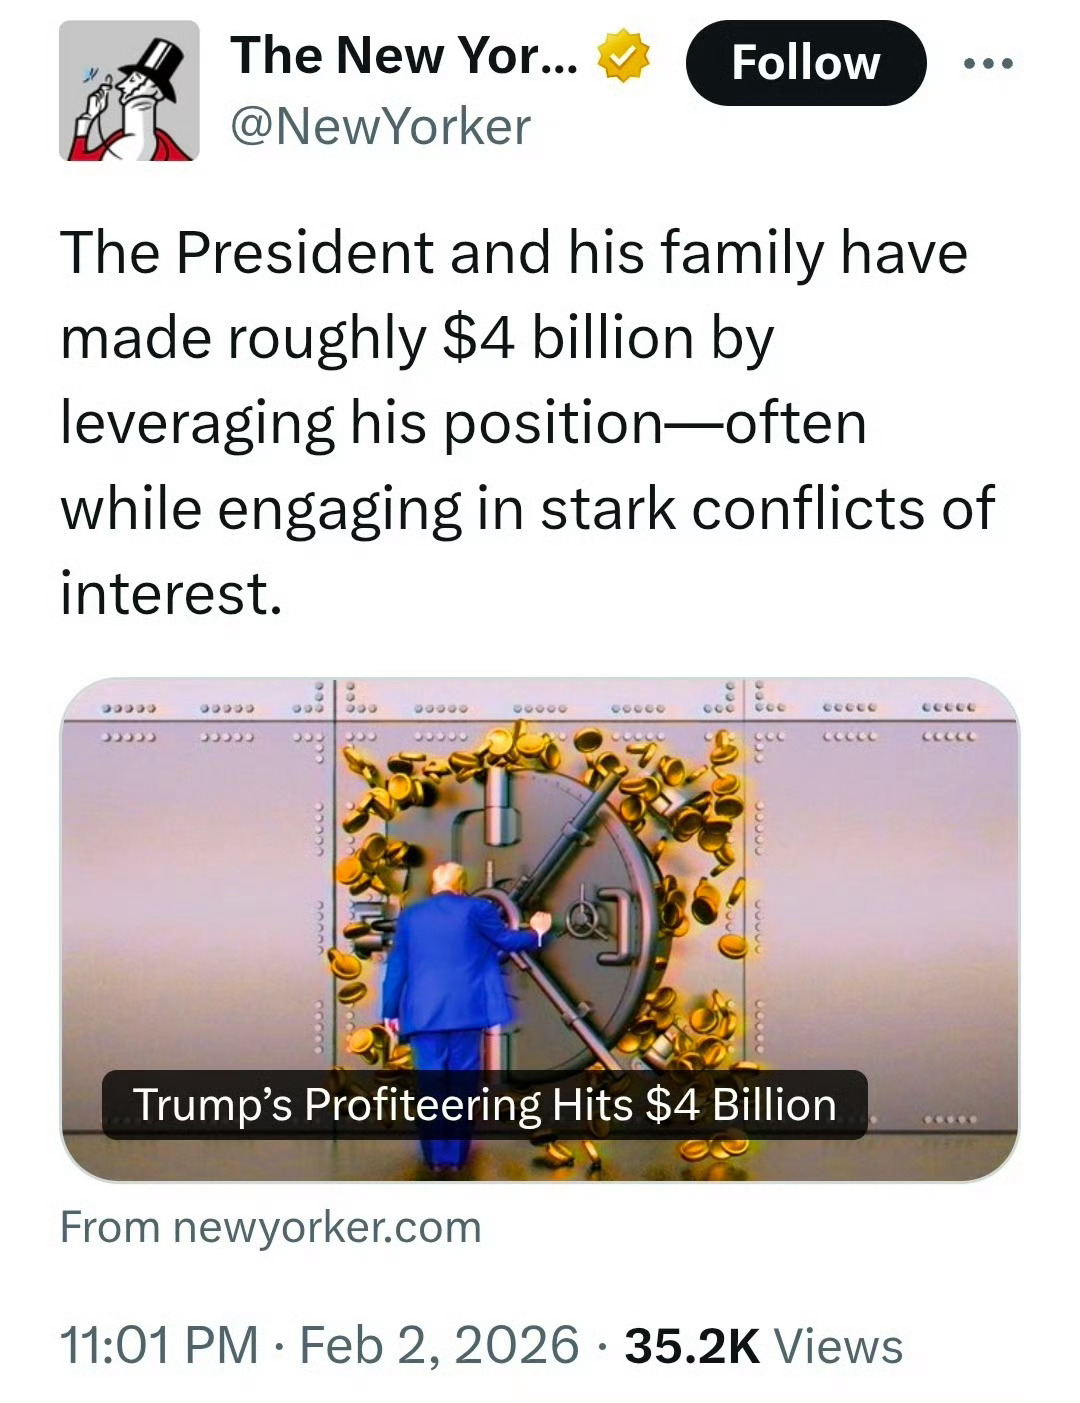The width and height of the screenshot is (1080, 1403).
Task: Click the truncated "The New Yor..." display name
Action: pyautogui.click(x=404, y=55)
